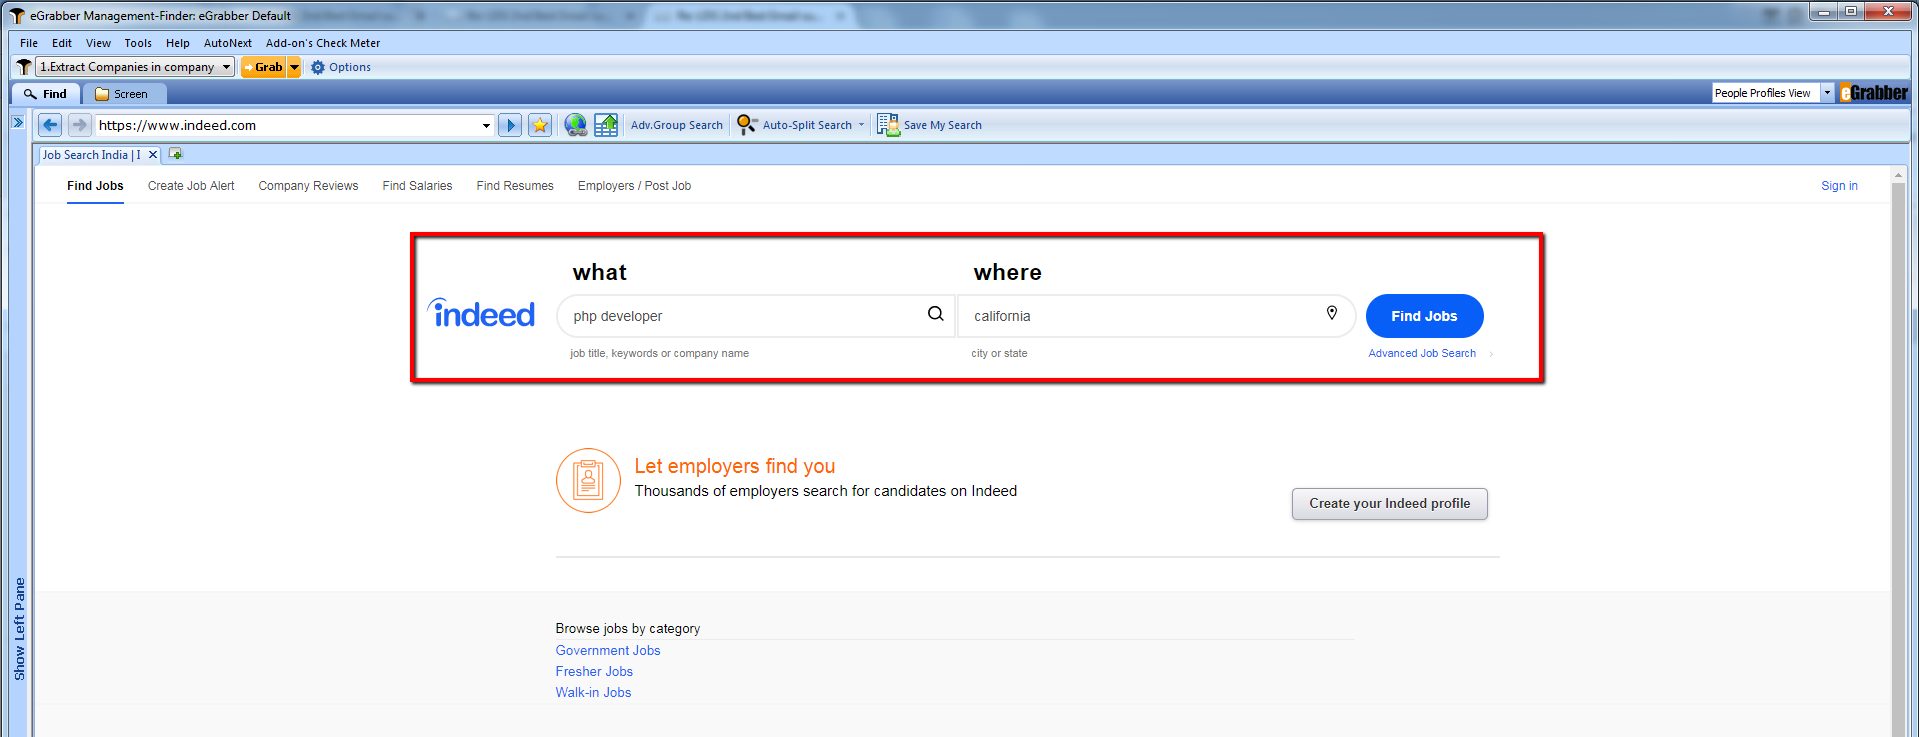The image size is (1919, 737).
Task: Click the browser forward arrow button
Action: 79,125
